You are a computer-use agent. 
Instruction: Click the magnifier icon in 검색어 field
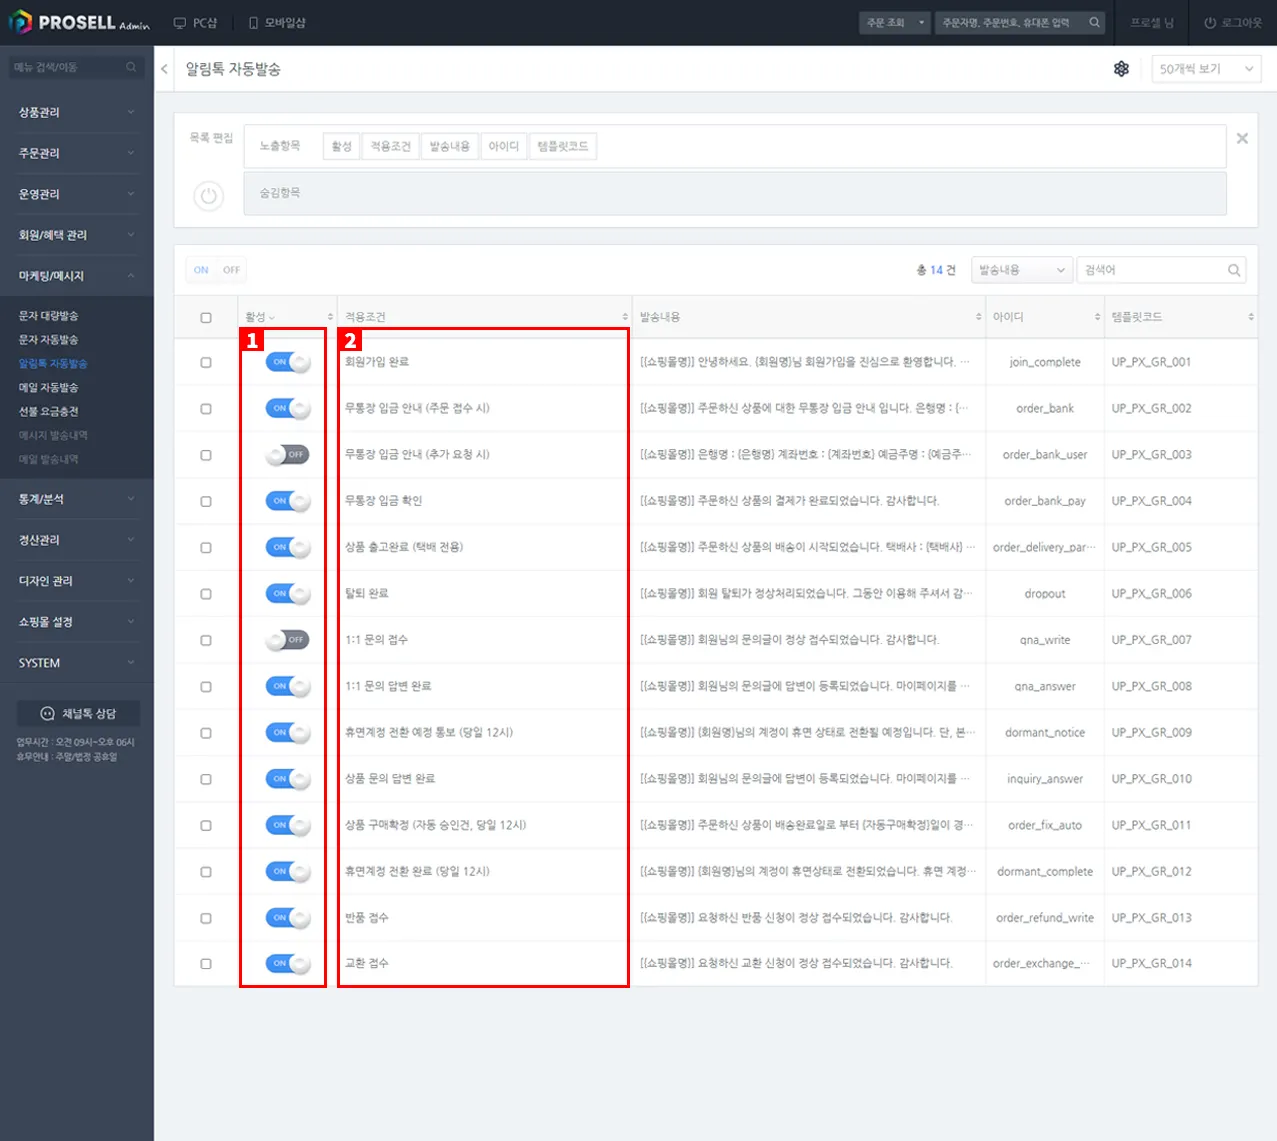point(1234,270)
